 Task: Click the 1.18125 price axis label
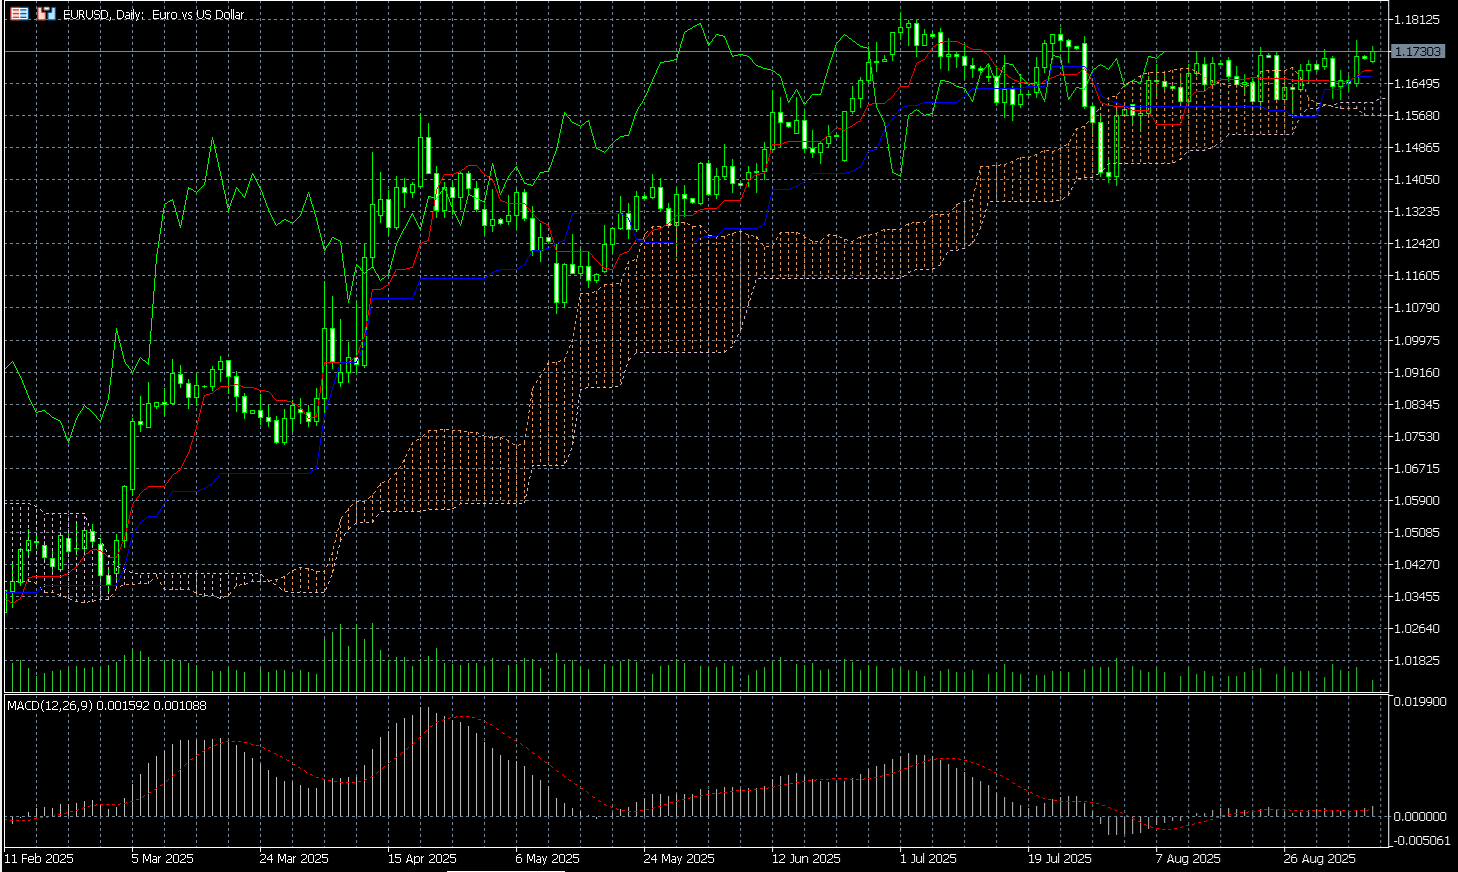[x=1416, y=20]
